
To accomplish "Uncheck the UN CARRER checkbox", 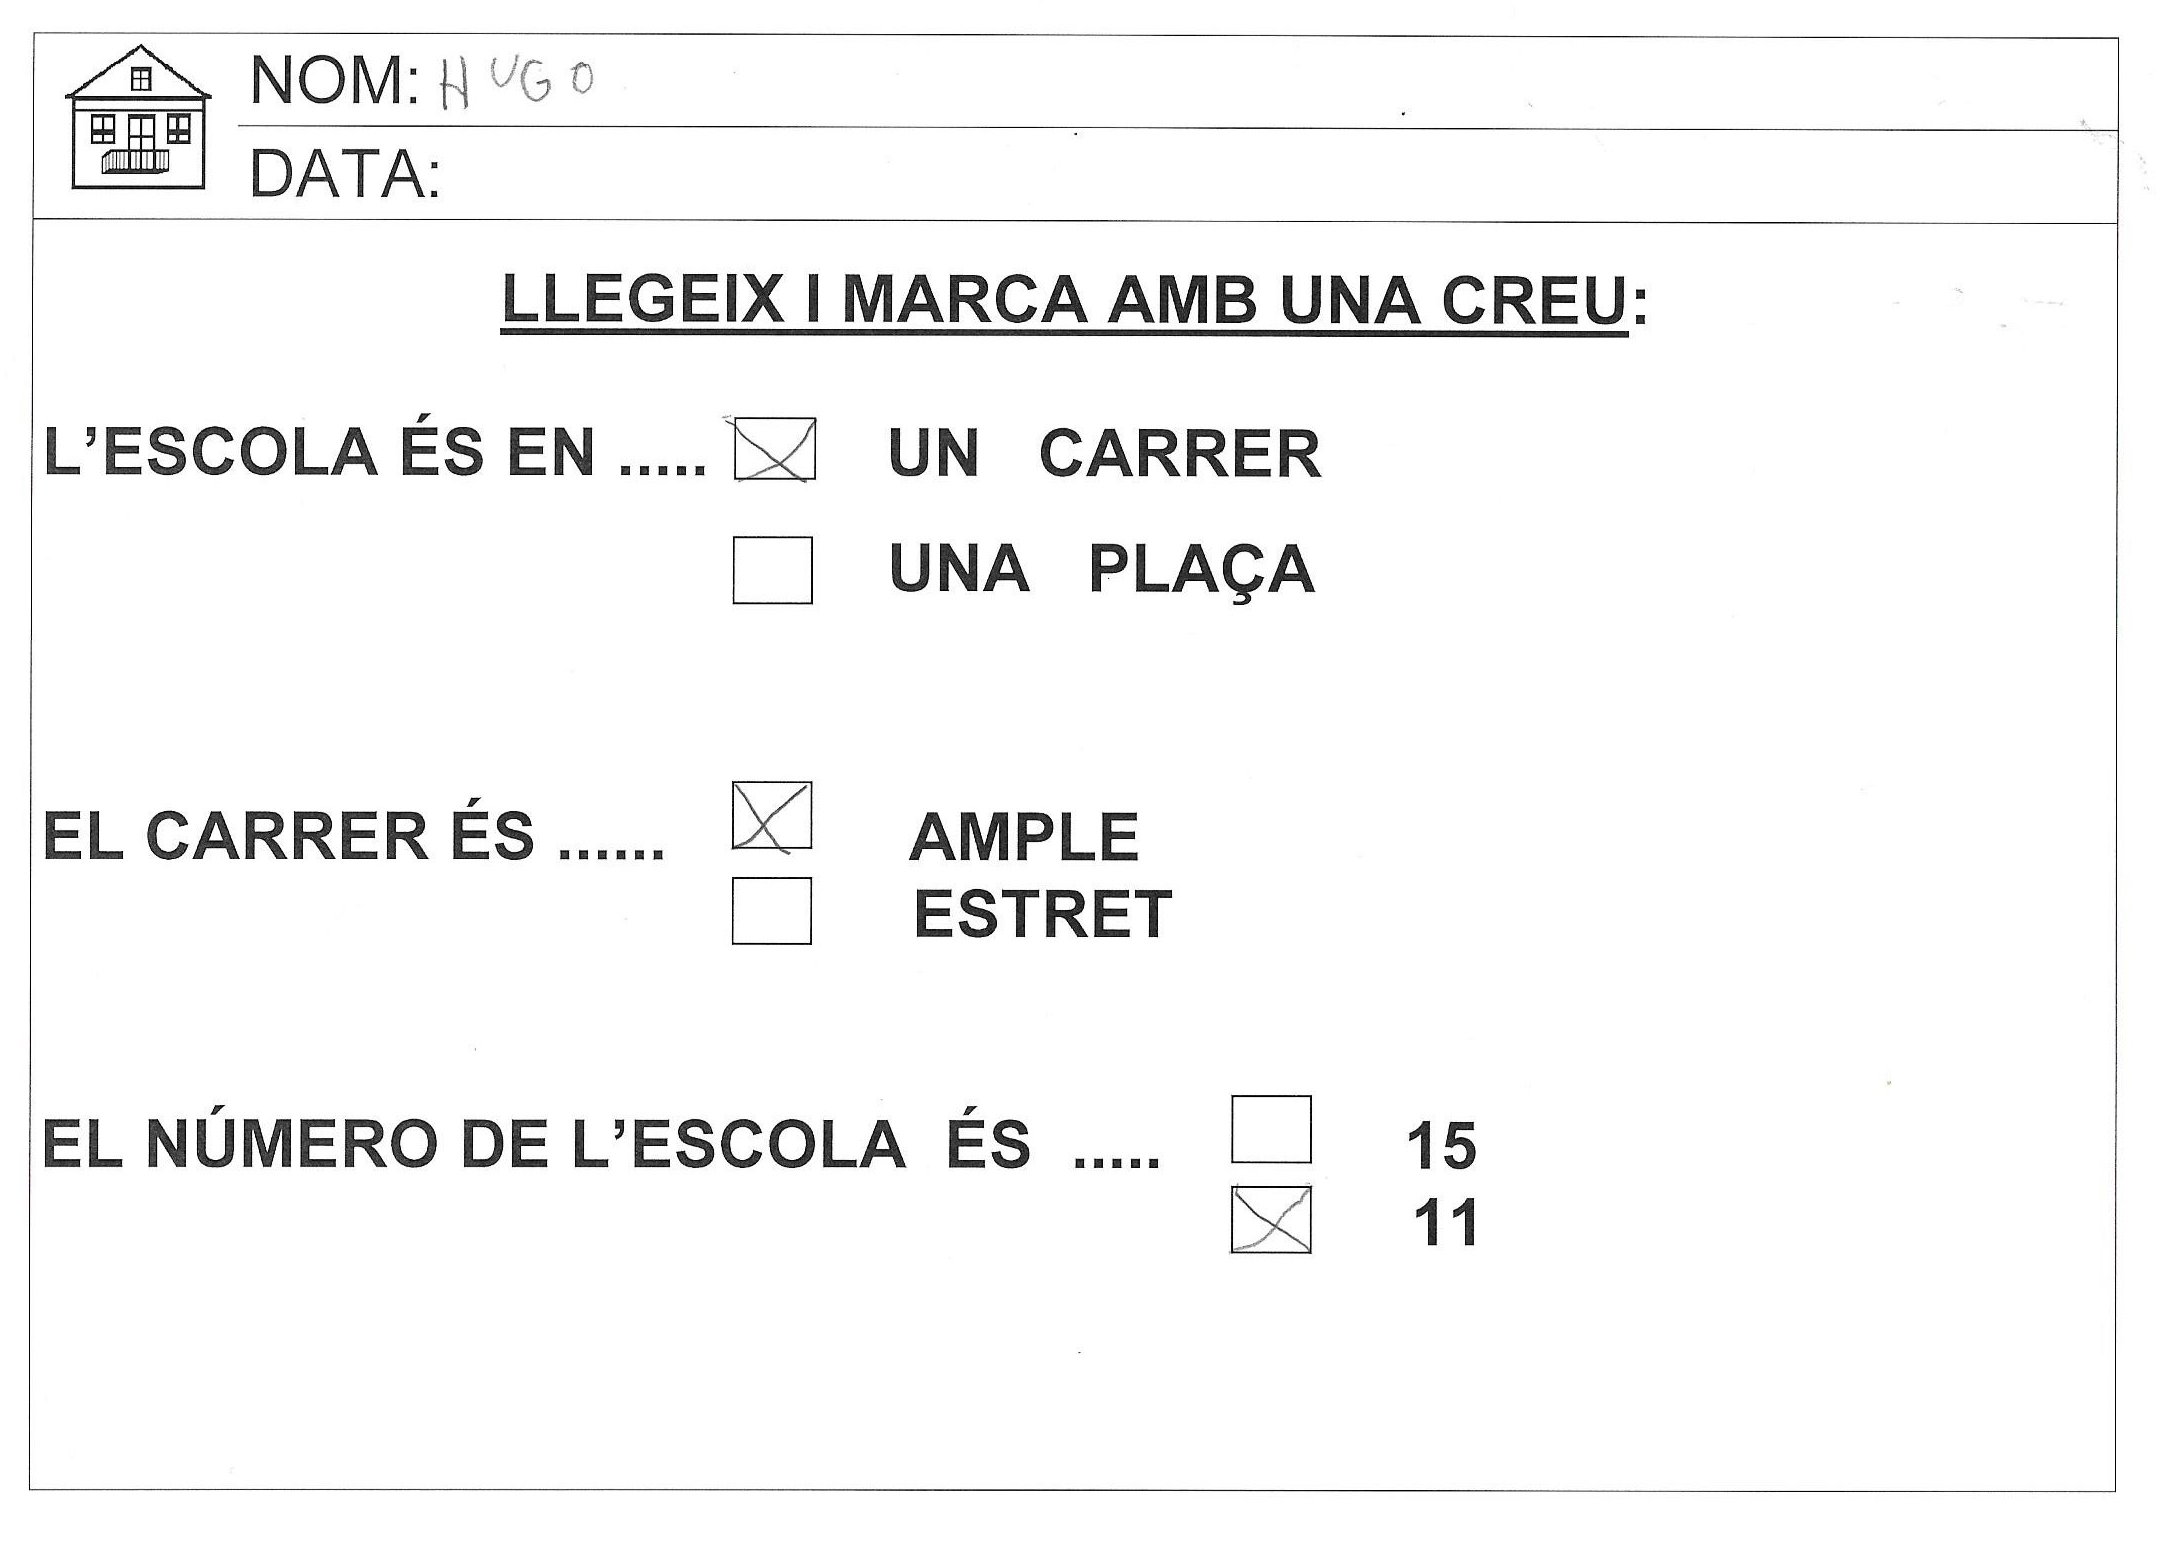I will pos(774,449).
